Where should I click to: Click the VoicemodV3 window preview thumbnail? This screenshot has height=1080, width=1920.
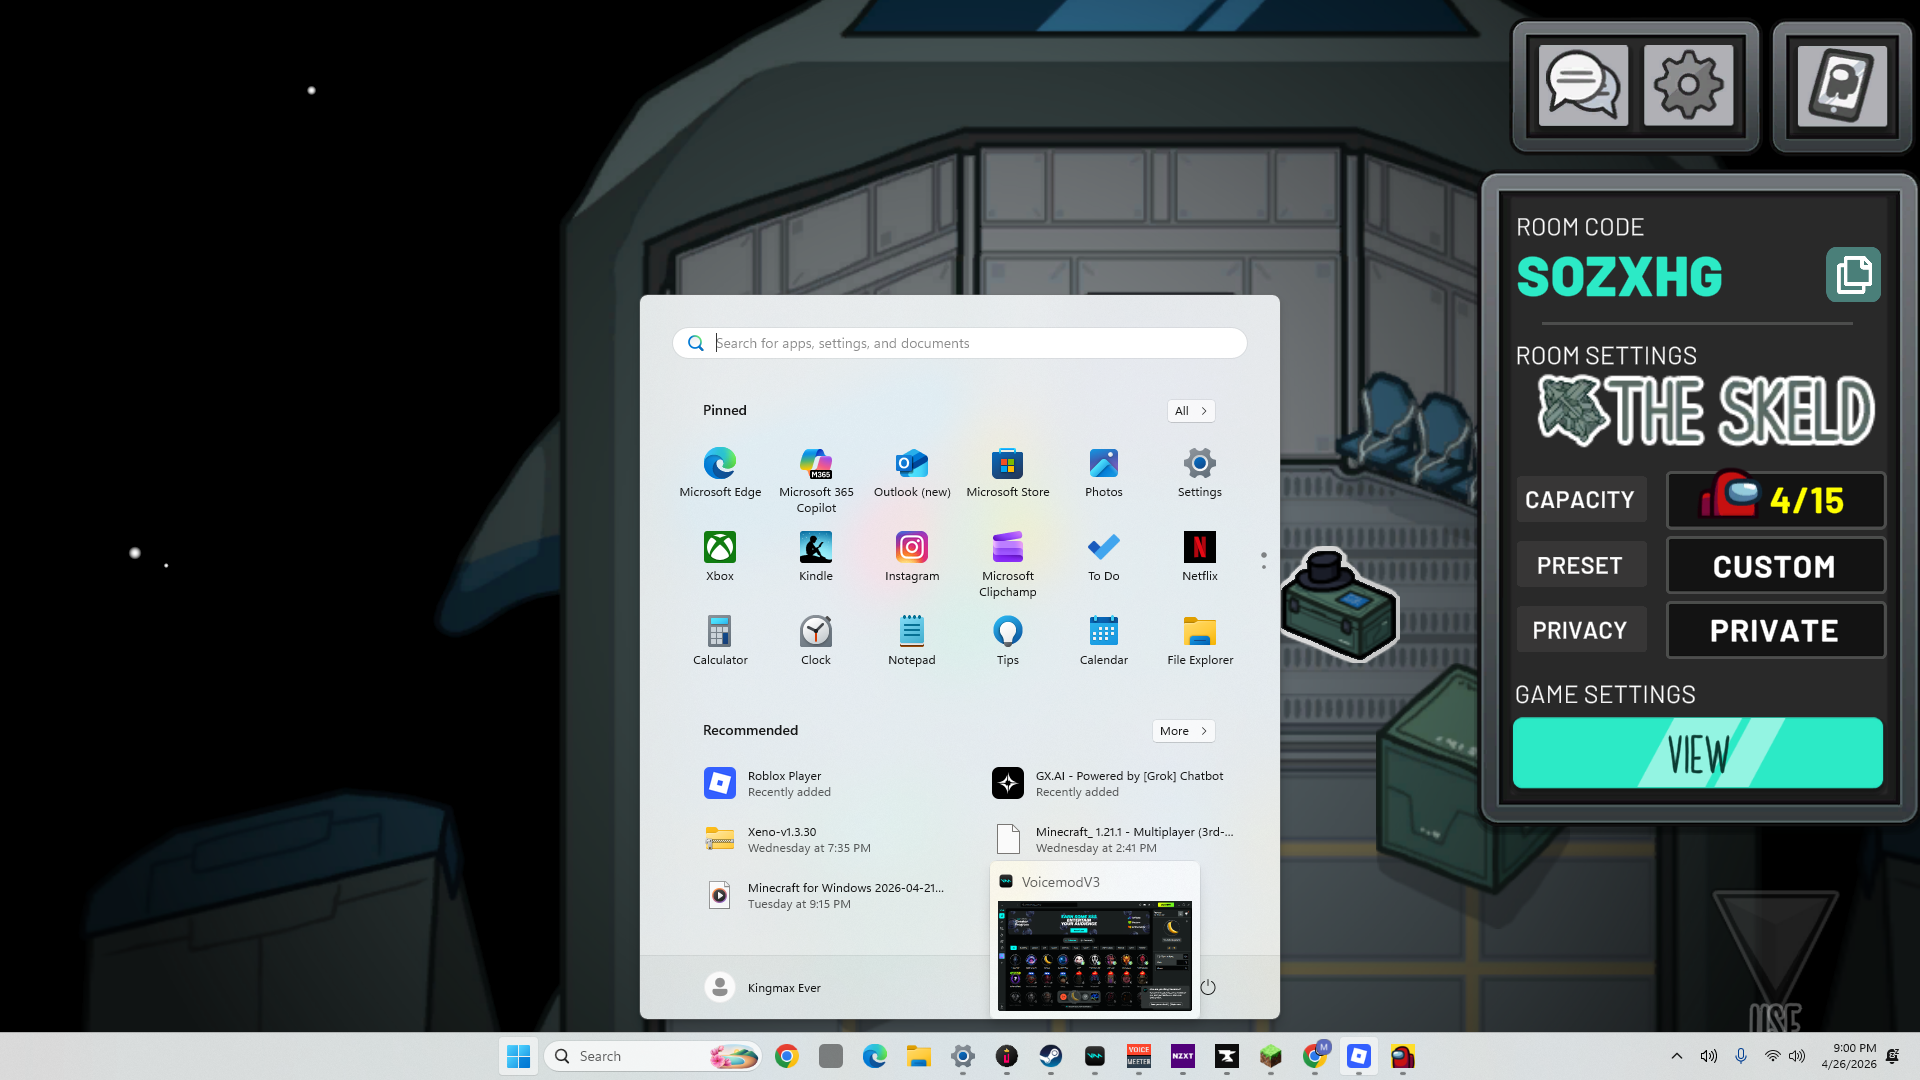1095,955
